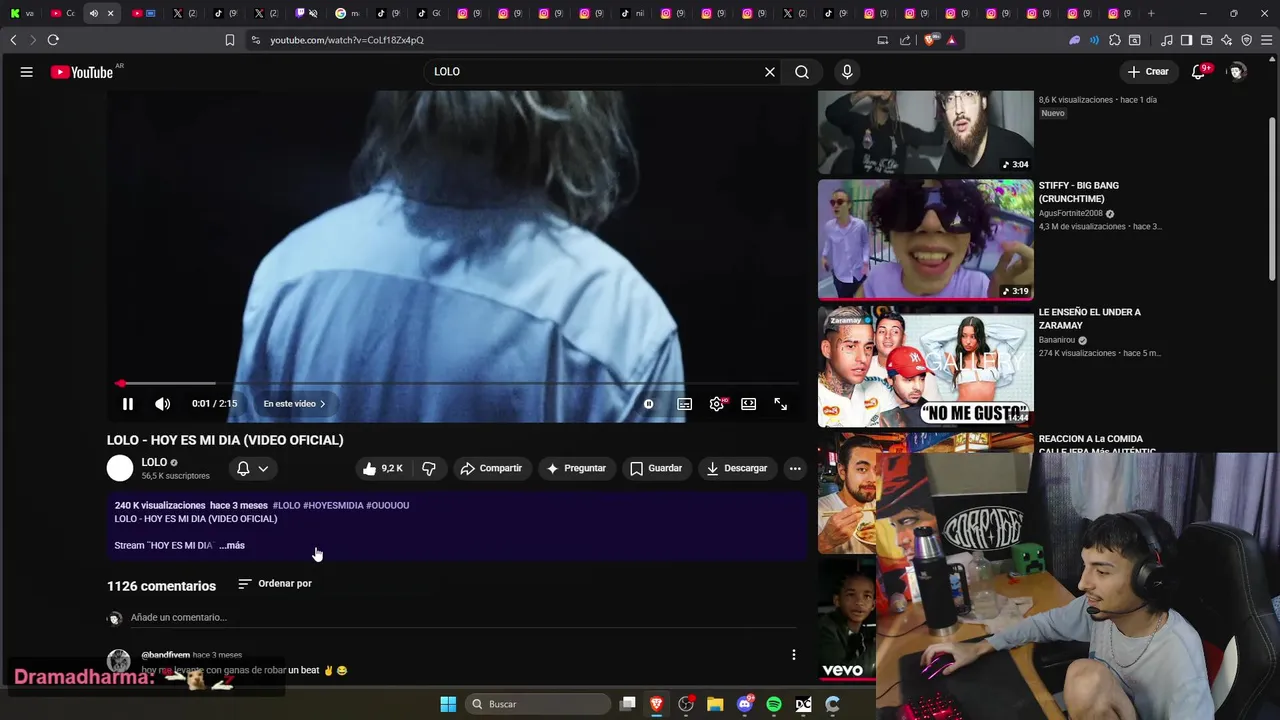Dislike the video
Image resolution: width=1280 pixels, height=720 pixels.
pyautogui.click(x=429, y=468)
